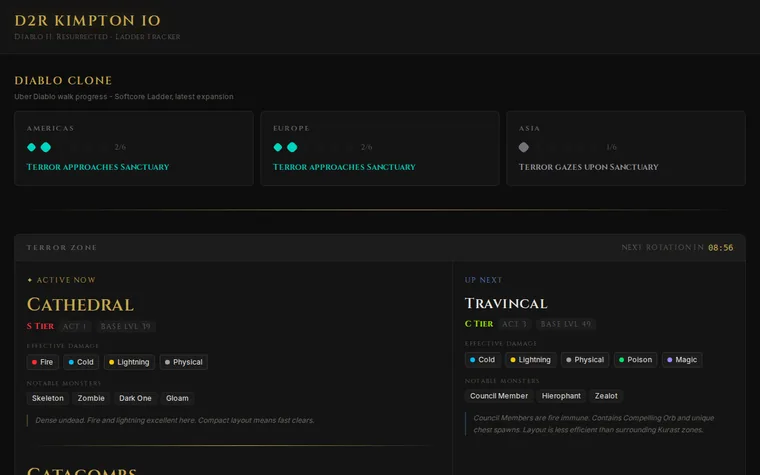The height and width of the screenshot is (475, 760).
Task: Click the Dark One monster tag
Action: 135,398
